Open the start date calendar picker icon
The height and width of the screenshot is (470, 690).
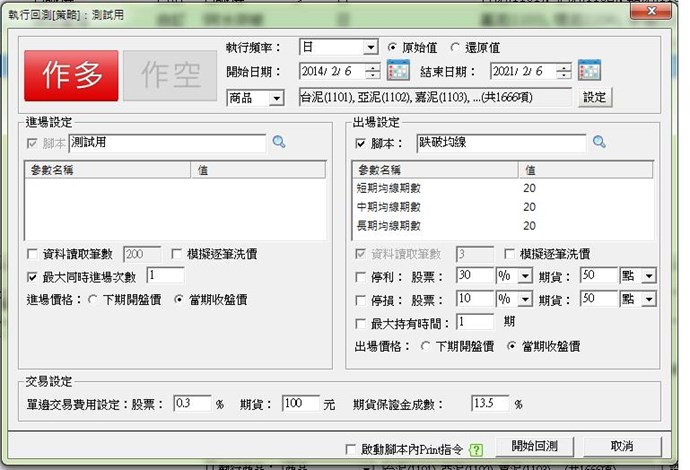[399, 71]
